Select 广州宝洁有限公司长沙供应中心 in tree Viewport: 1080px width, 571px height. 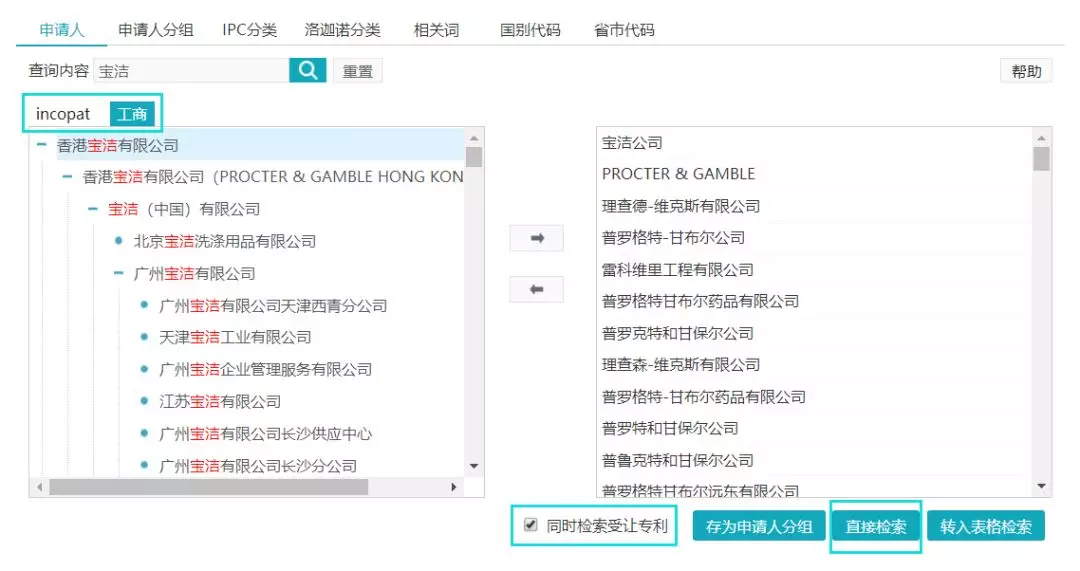[265, 434]
